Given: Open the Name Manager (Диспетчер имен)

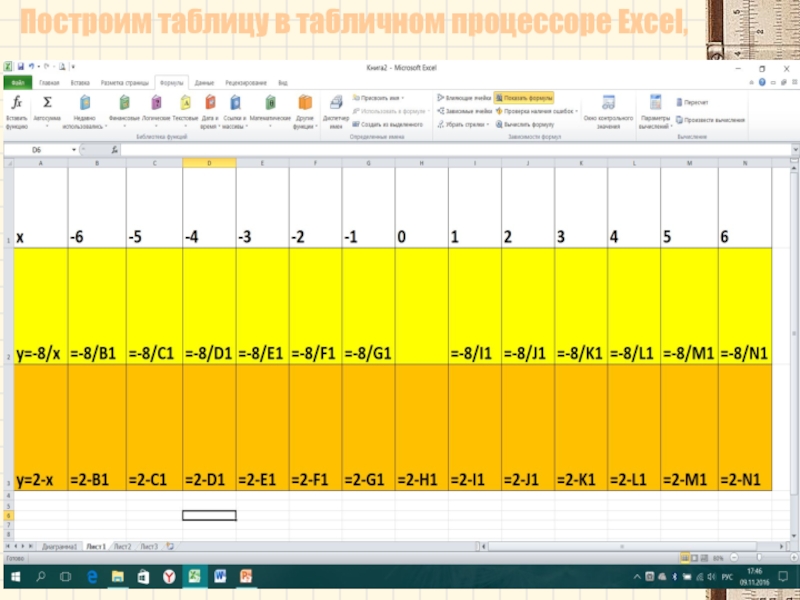Looking at the screenshot, I should 335,108.
